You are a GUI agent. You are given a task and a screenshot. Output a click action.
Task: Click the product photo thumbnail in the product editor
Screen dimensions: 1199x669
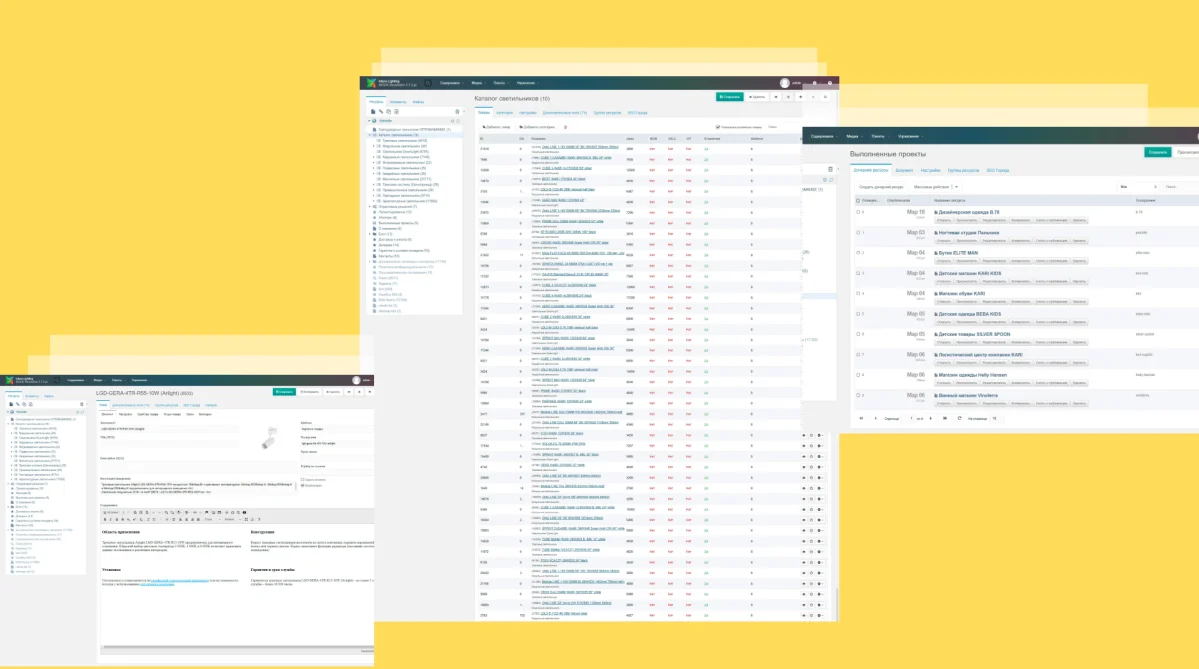270,437
